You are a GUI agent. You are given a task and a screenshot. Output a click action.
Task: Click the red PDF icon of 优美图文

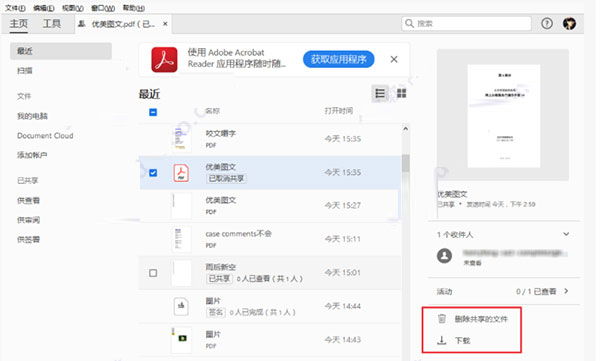click(181, 173)
